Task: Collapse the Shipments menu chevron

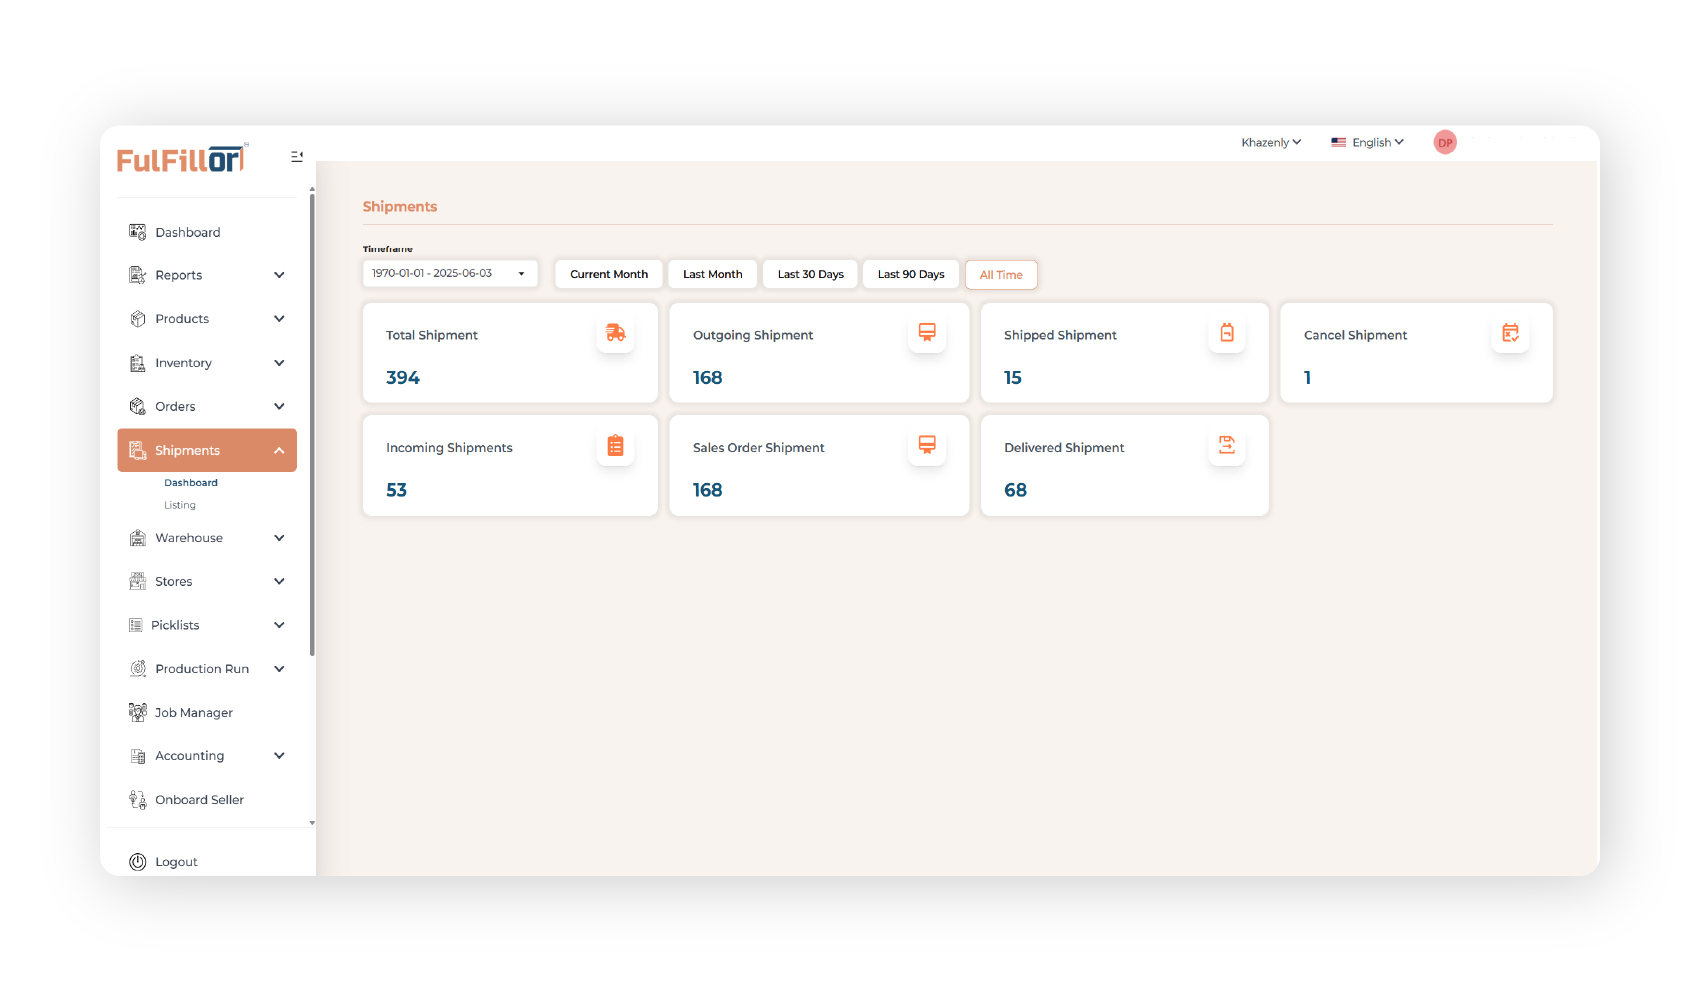Action: 279,451
